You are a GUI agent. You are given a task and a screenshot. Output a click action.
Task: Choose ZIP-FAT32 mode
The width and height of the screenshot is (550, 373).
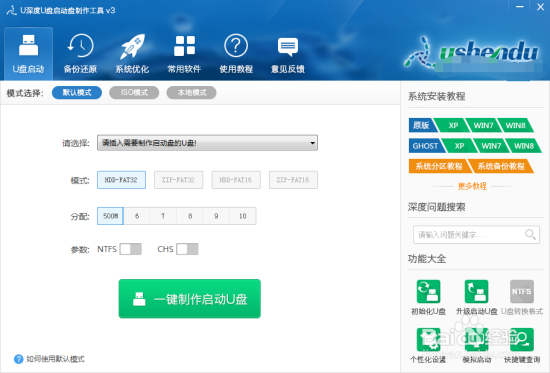point(179,180)
